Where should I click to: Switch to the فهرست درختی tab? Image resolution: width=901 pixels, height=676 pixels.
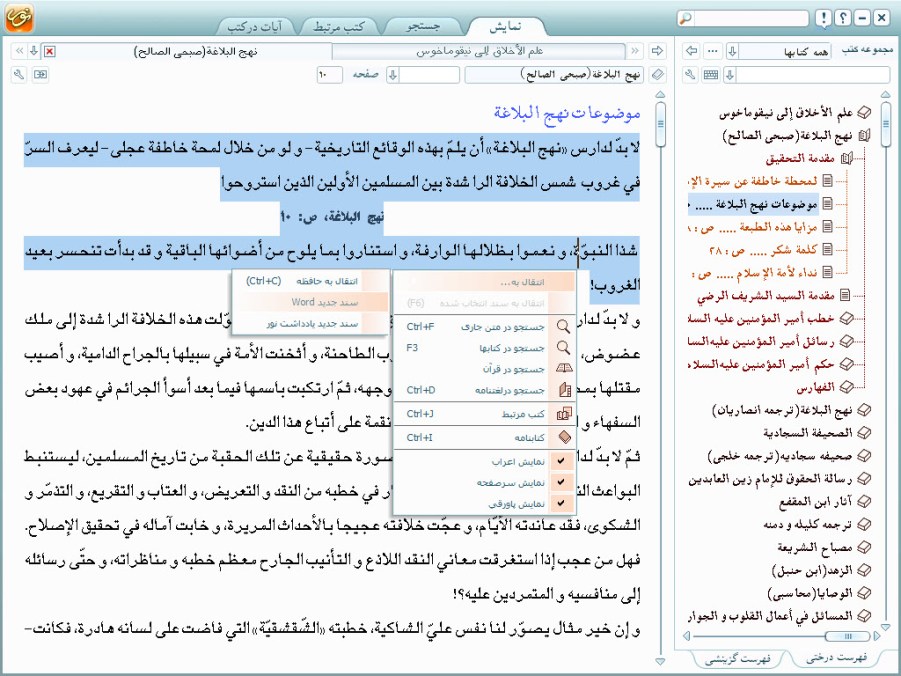point(836,658)
